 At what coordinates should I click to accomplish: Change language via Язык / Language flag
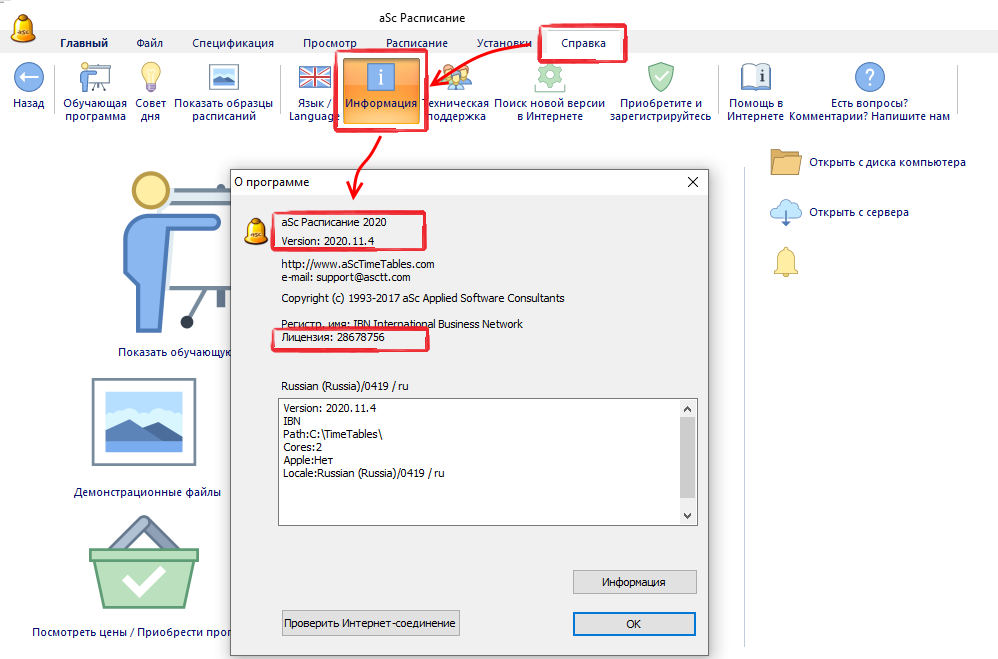[314, 77]
